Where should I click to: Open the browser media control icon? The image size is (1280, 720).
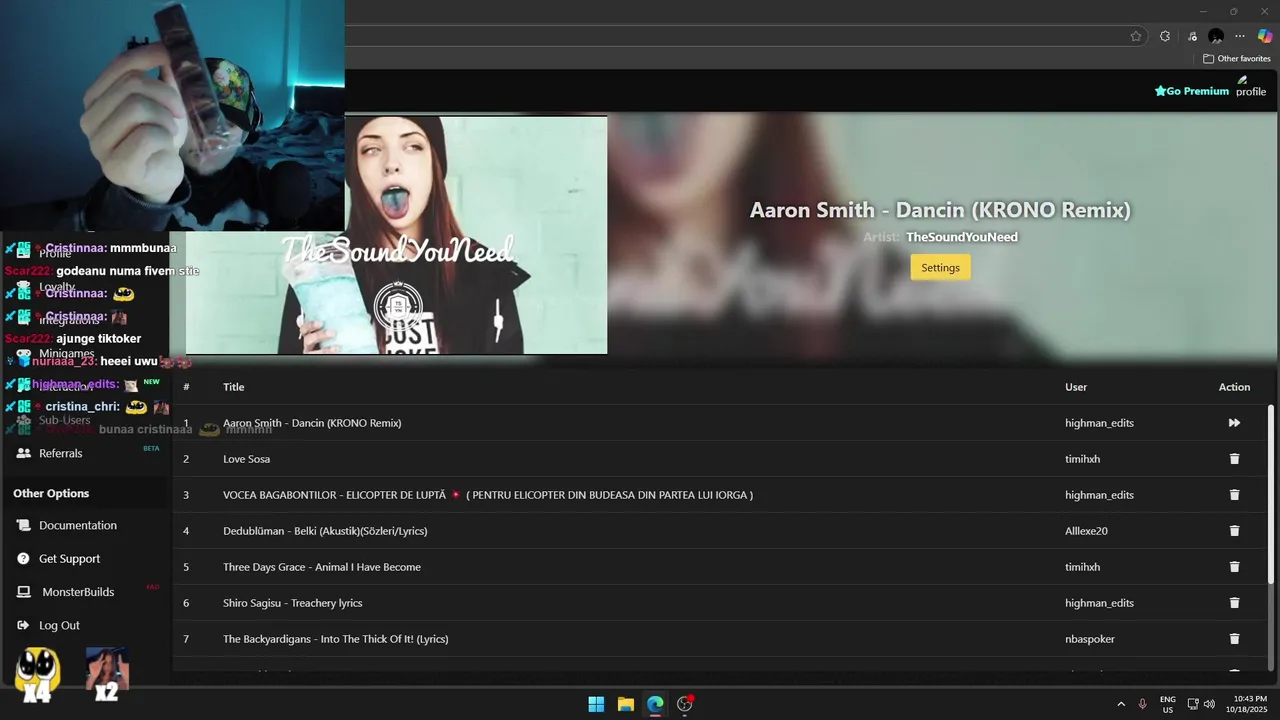click(1193, 36)
